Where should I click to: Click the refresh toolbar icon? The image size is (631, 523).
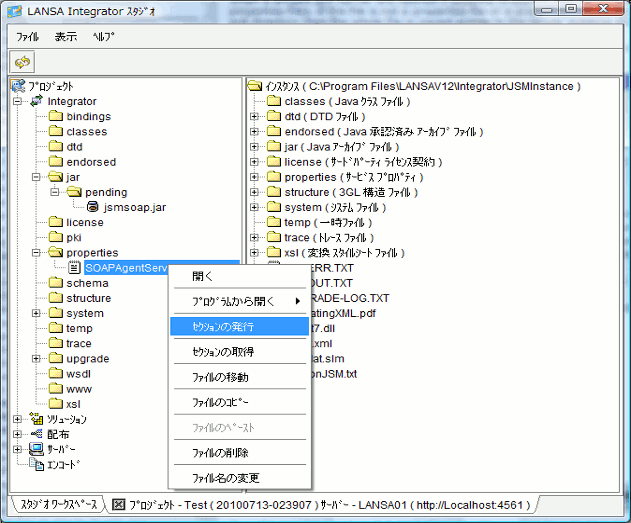(23, 62)
